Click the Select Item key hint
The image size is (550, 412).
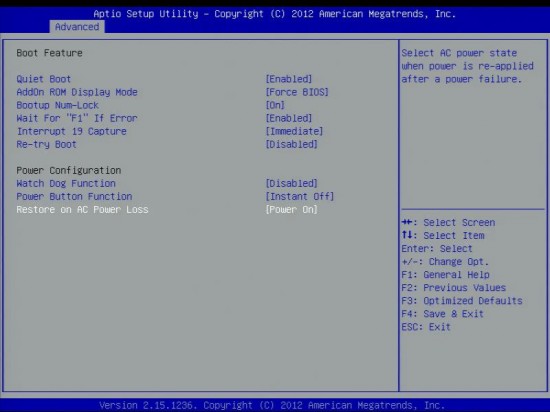click(x=443, y=236)
